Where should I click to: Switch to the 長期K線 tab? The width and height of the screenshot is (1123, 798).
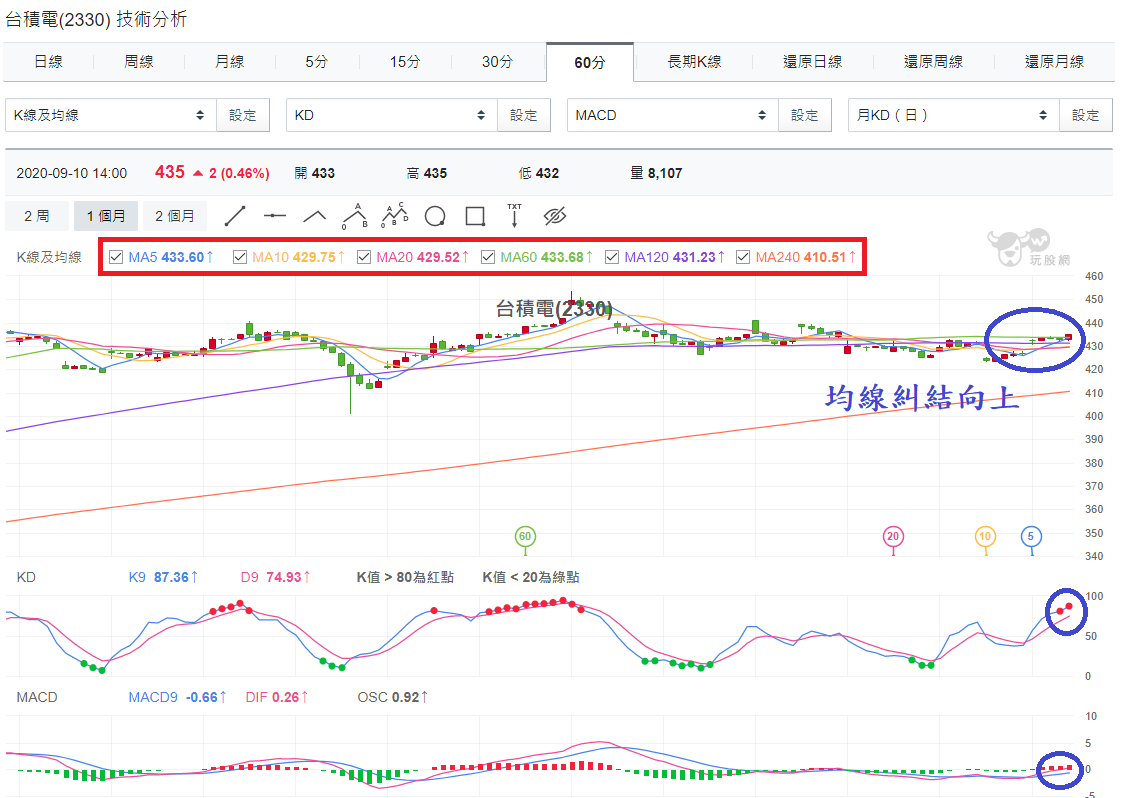coord(694,62)
